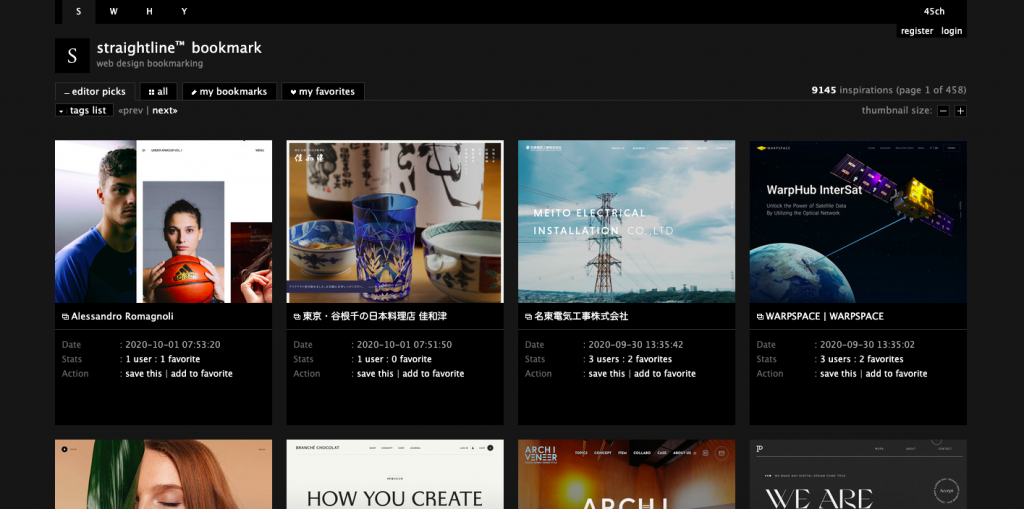This screenshot has height=509, width=1024.
Task: Switch to the Y site tab
Action: [x=184, y=12]
